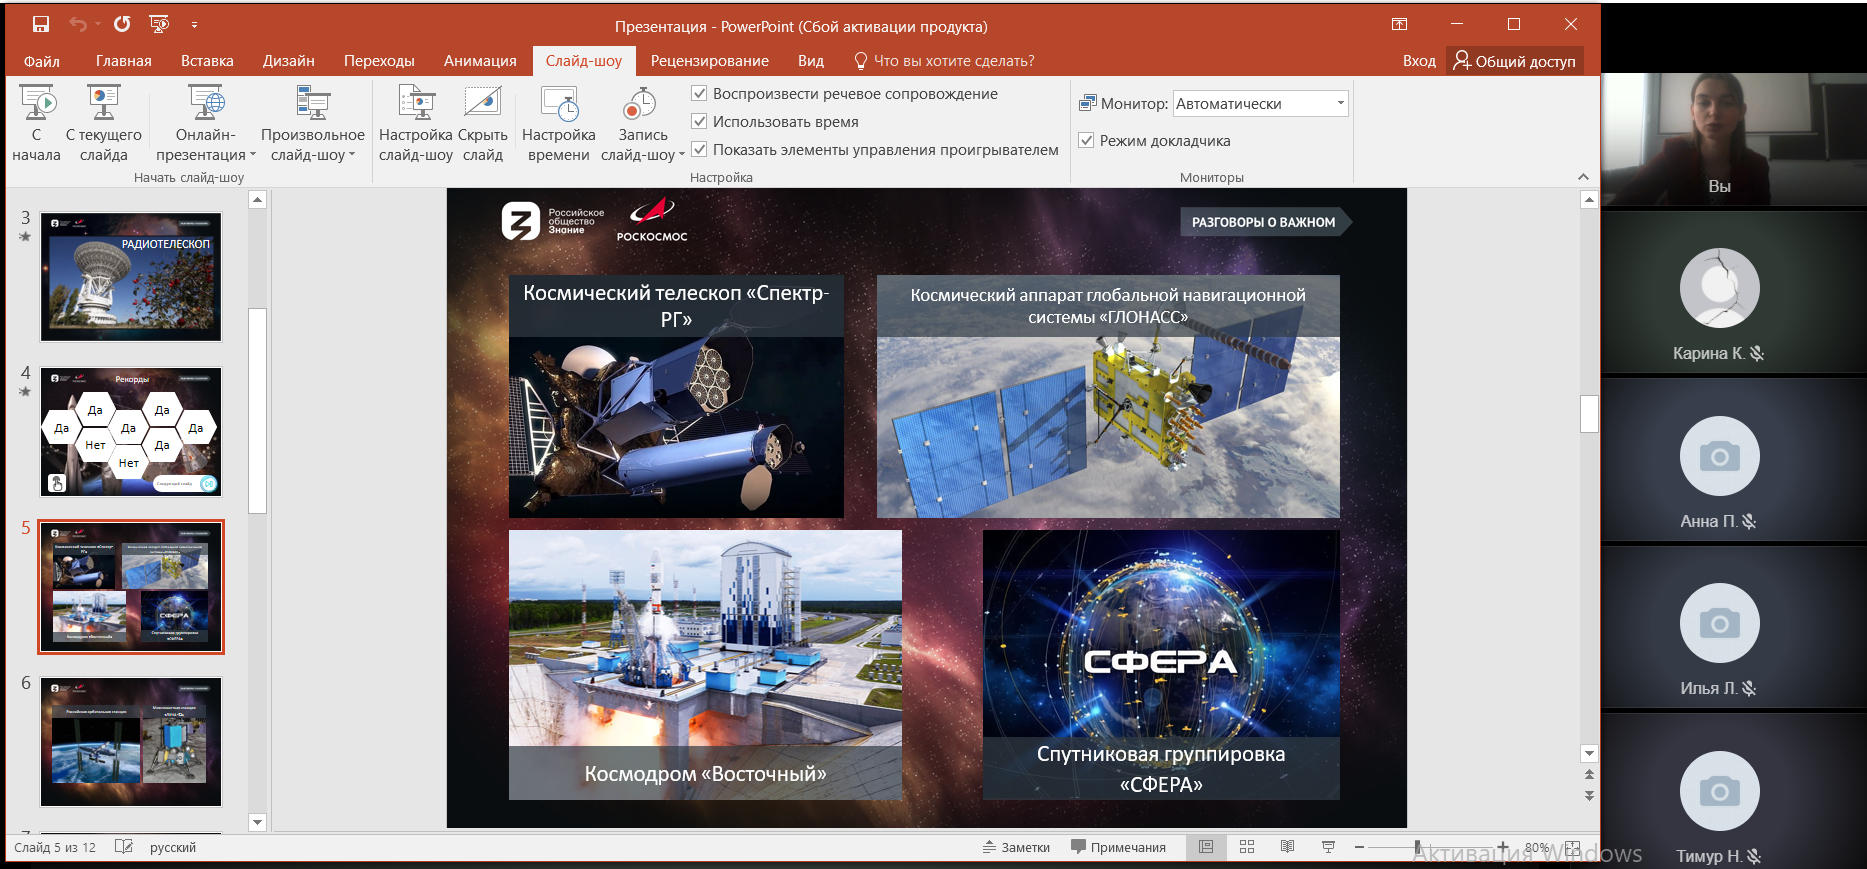
Task: Click the Общий доступ share button
Action: pos(1515,61)
